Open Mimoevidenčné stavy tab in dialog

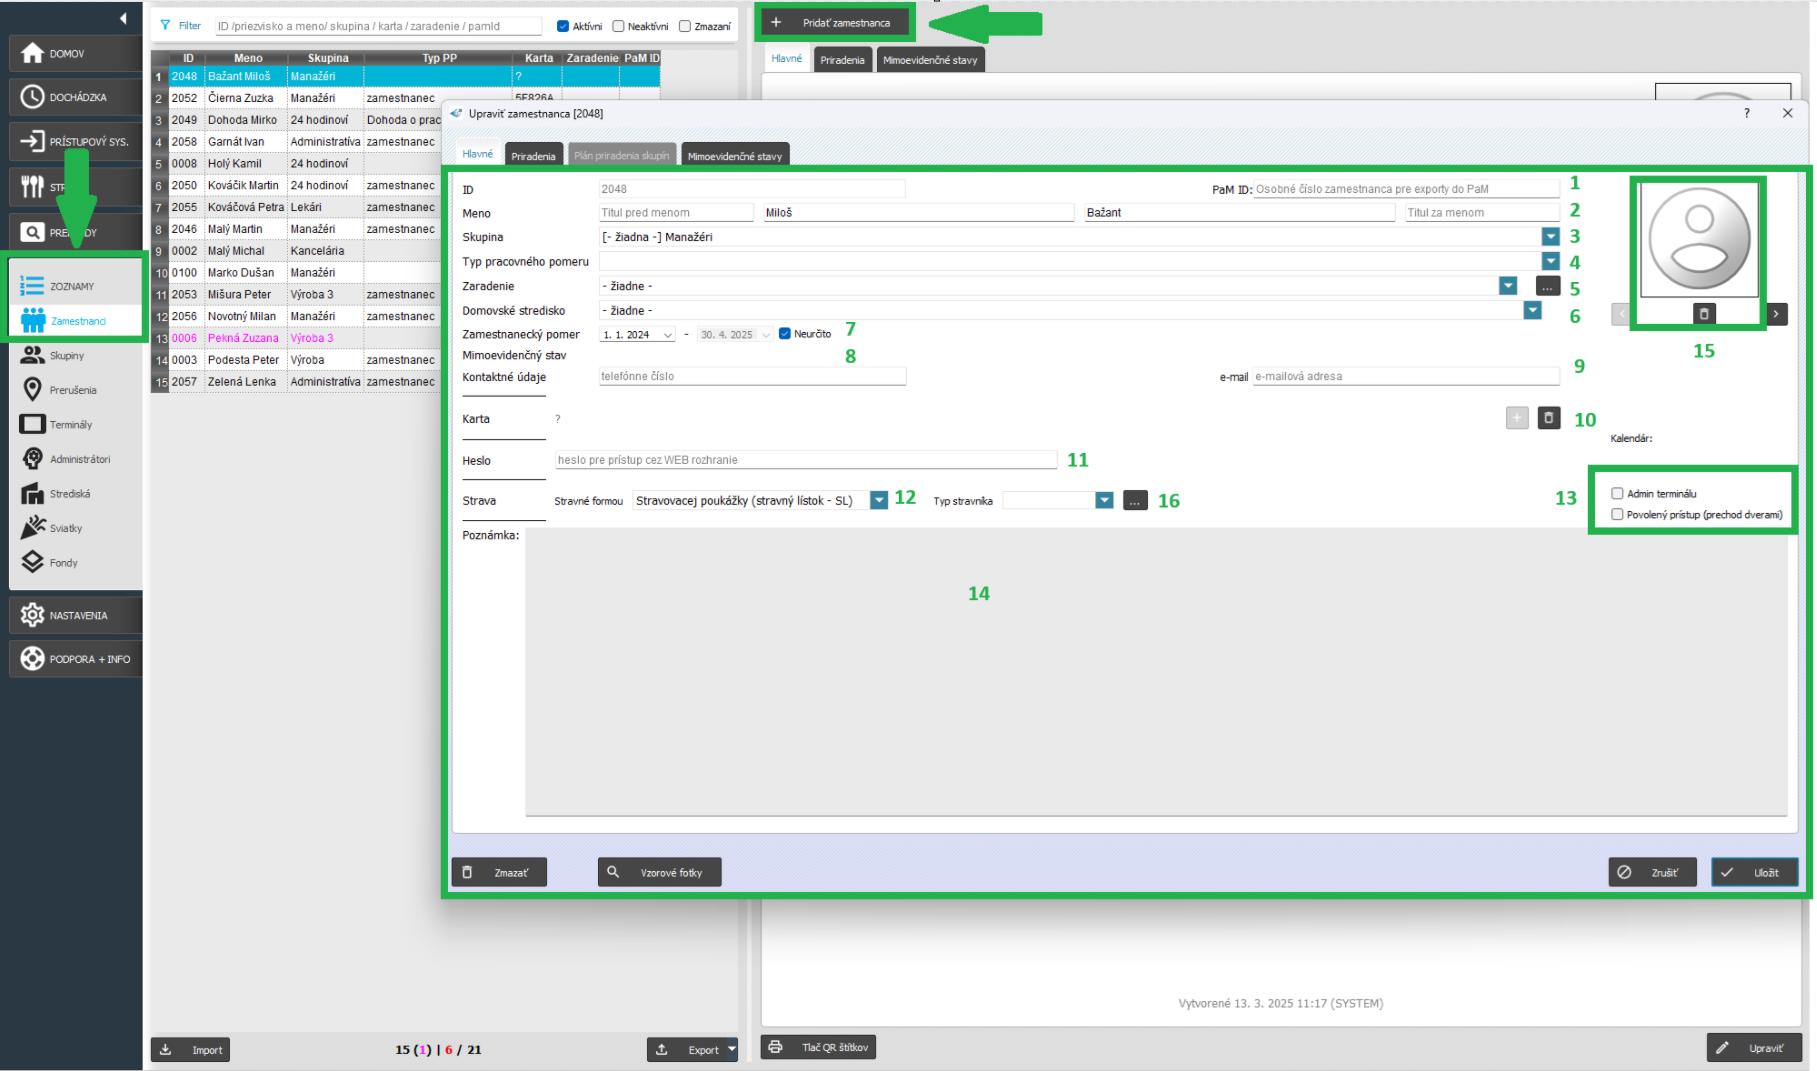click(x=735, y=156)
